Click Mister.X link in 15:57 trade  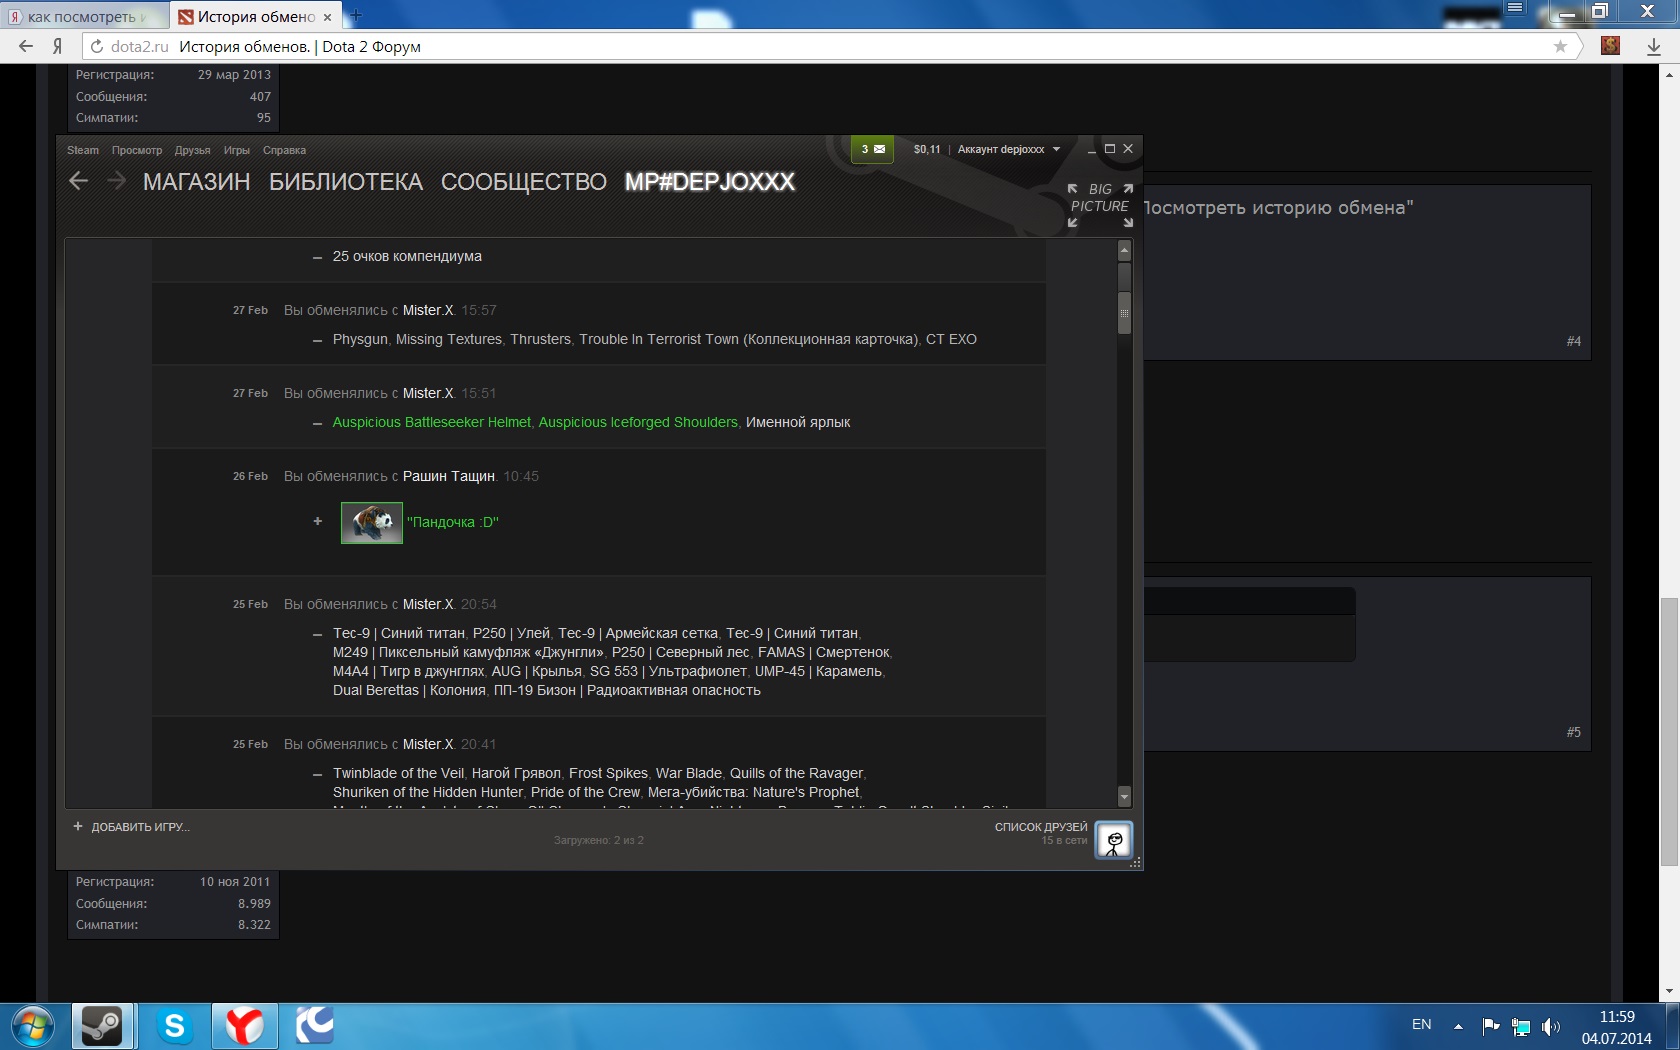click(428, 310)
